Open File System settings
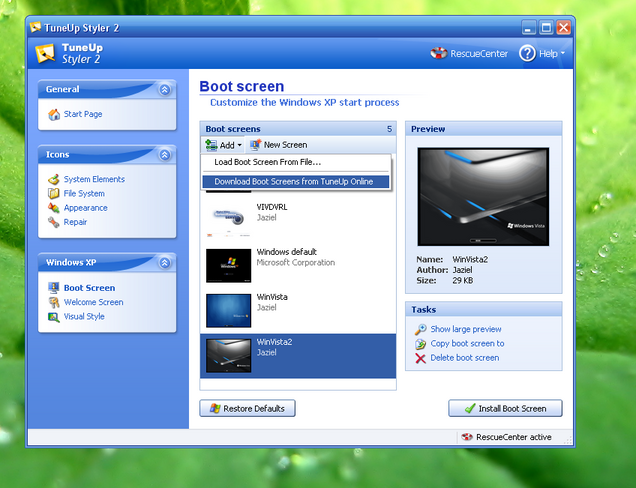636x488 pixels. (x=84, y=193)
